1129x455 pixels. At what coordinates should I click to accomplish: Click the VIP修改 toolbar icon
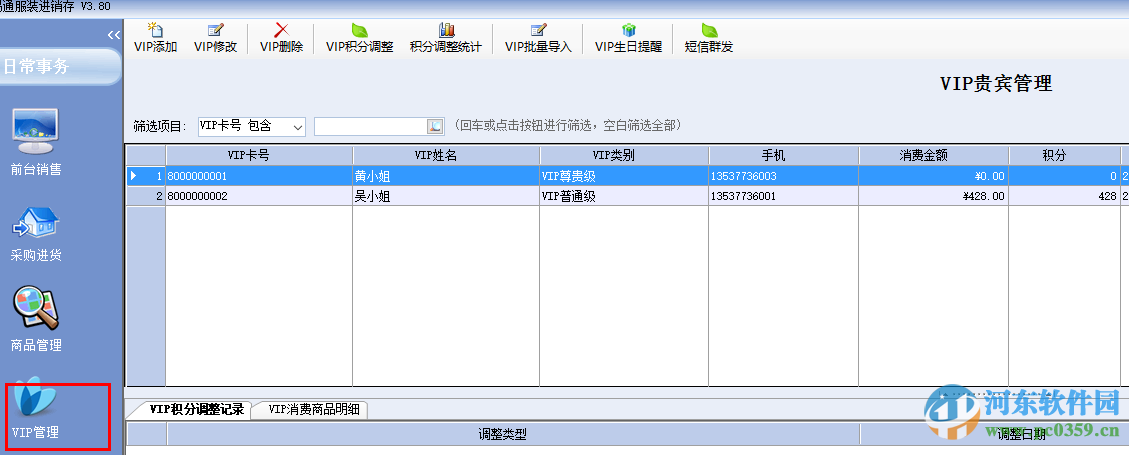pyautogui.click(x=215, y=38)
